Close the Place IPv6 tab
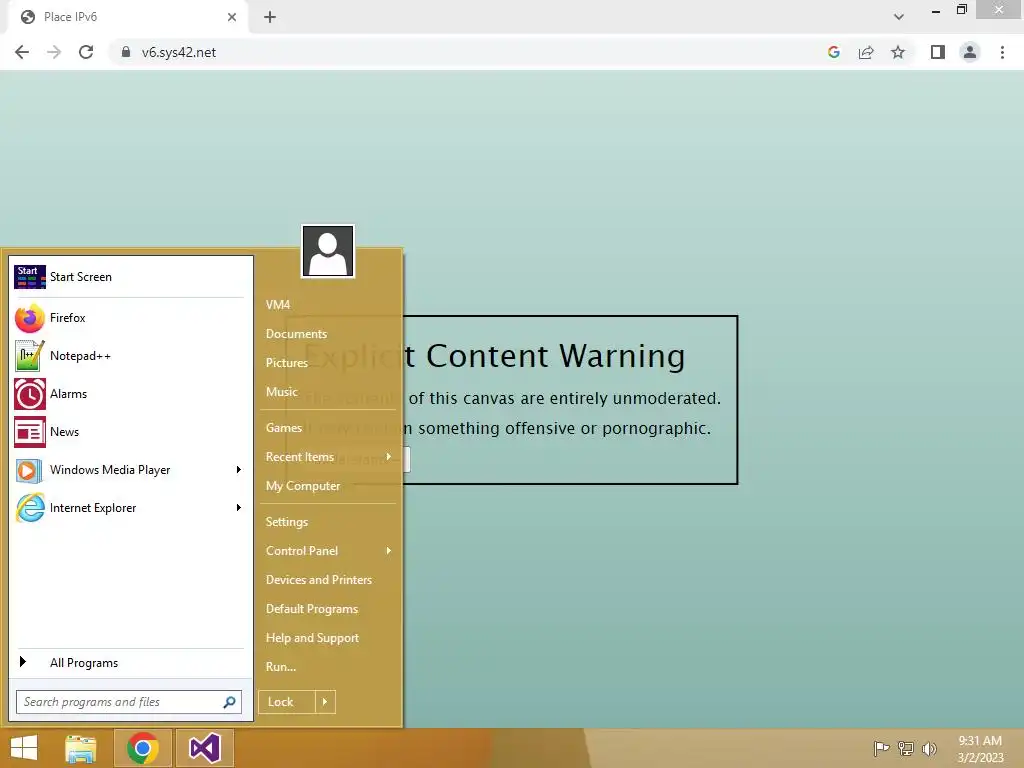This screenshot has width=1024, height=768. pyautogui.click(x=232, y=17)
